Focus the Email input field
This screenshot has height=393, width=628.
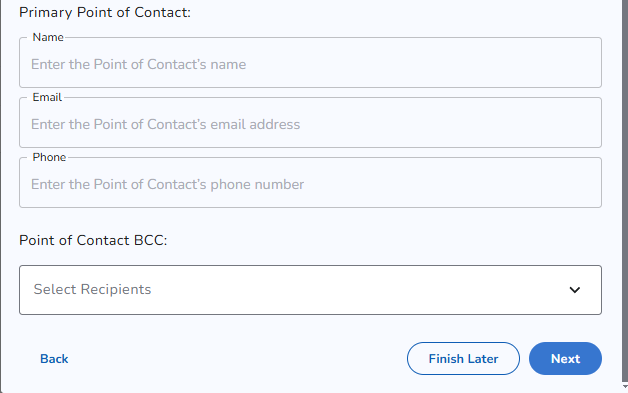click(310, 123)
